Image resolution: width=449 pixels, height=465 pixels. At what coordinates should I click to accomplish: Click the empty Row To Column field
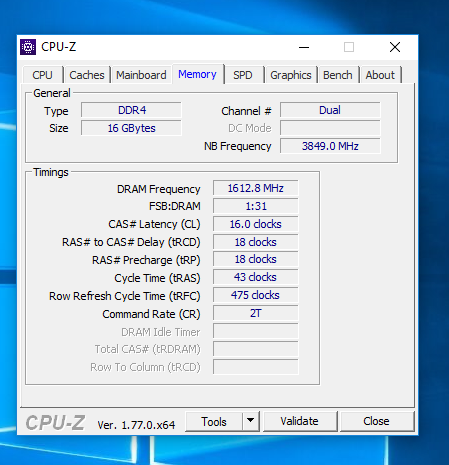256,367
